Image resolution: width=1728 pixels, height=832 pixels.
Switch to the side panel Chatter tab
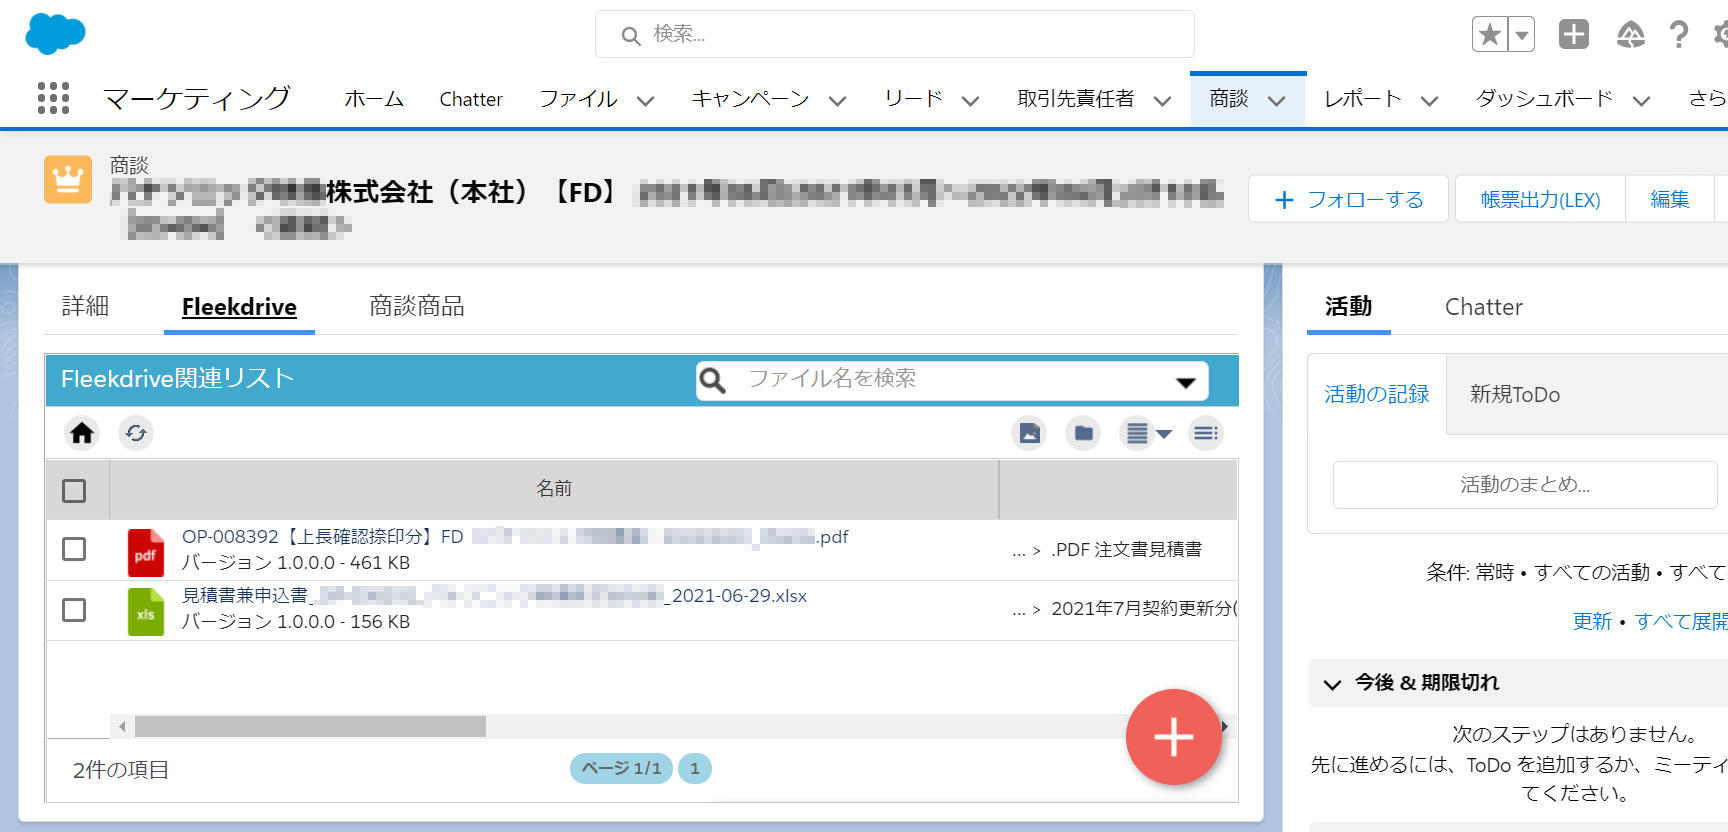(x=1484, y=307)
